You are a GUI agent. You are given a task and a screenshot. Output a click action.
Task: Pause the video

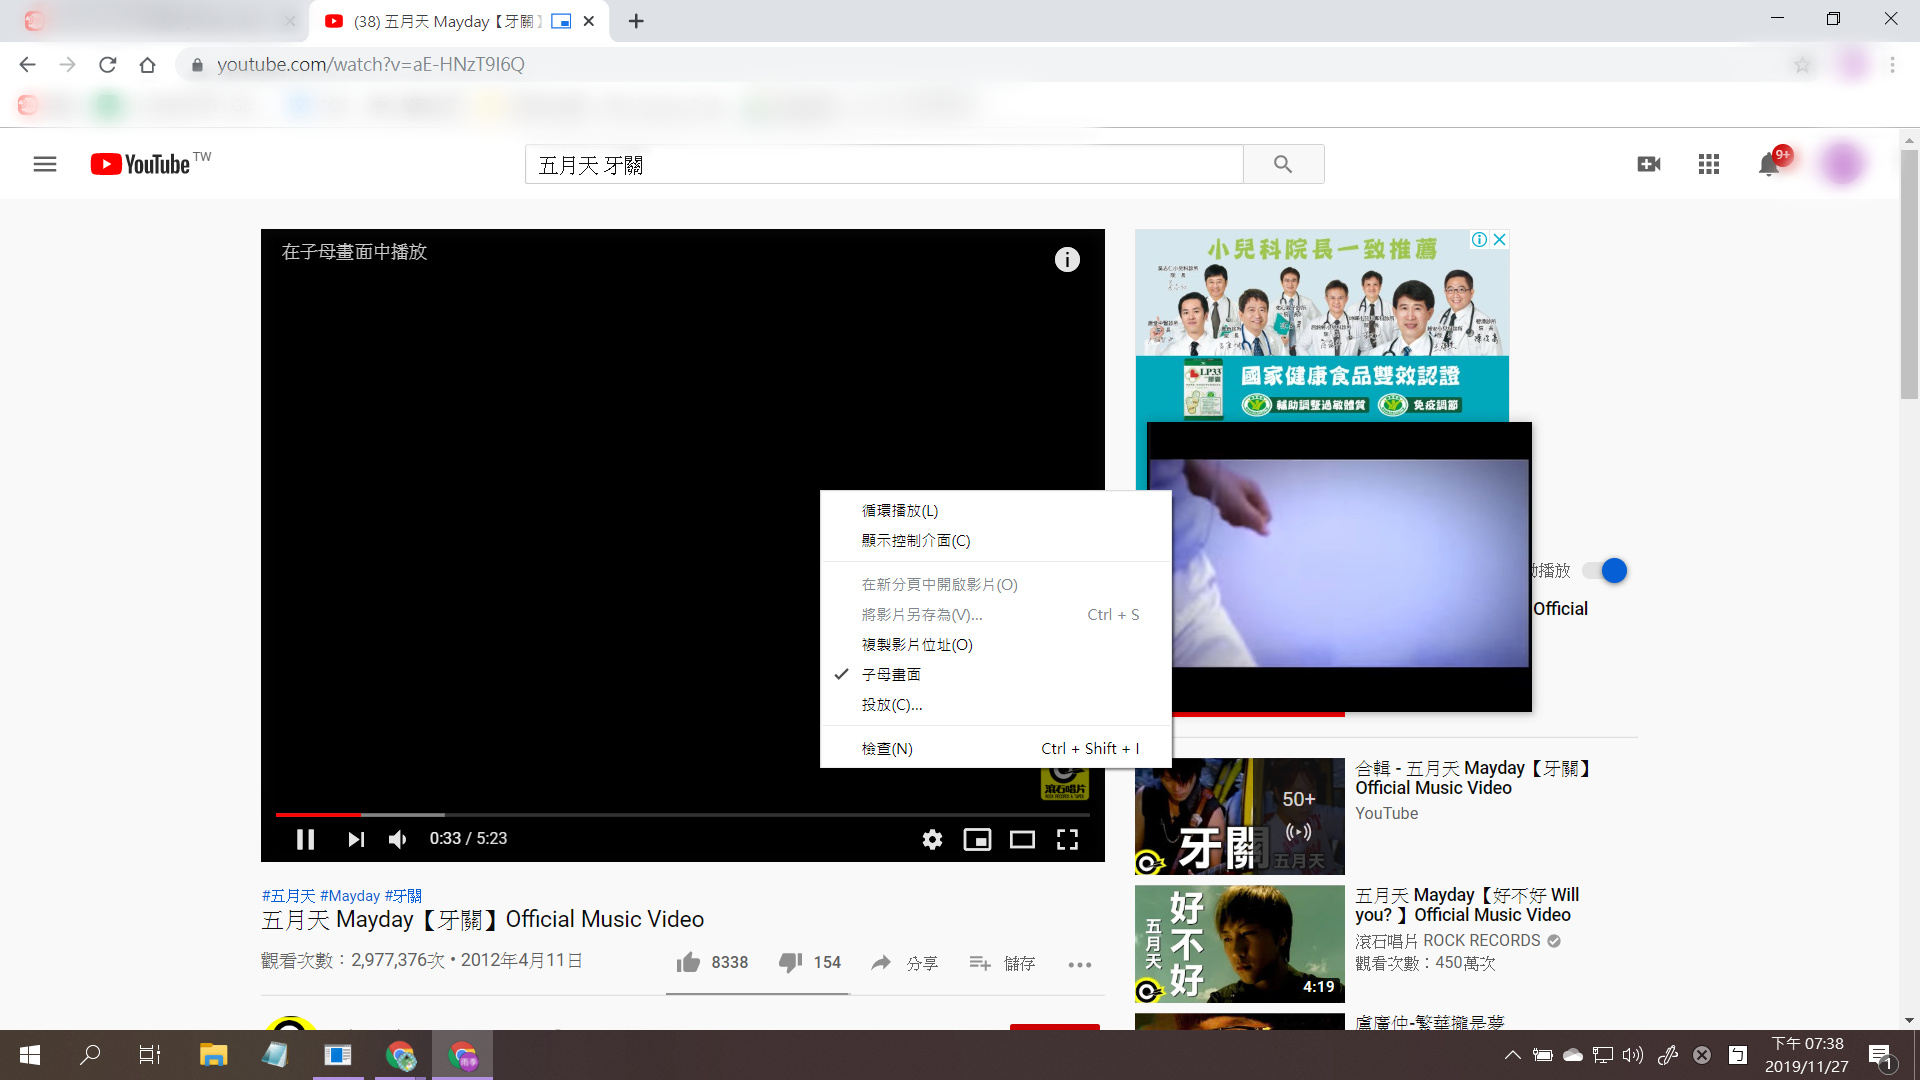[305, 839]
